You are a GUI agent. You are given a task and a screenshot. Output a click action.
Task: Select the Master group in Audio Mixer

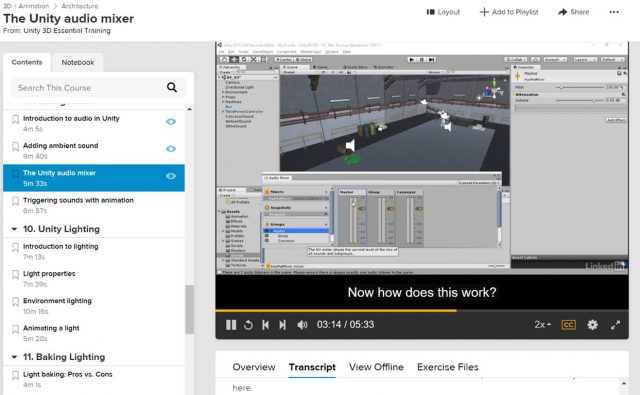(x=296, y=231)
